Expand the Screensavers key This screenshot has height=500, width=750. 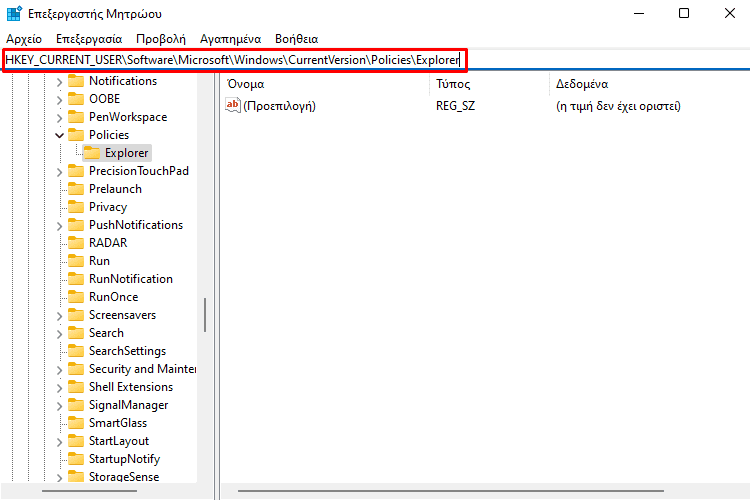pos(59,316)
